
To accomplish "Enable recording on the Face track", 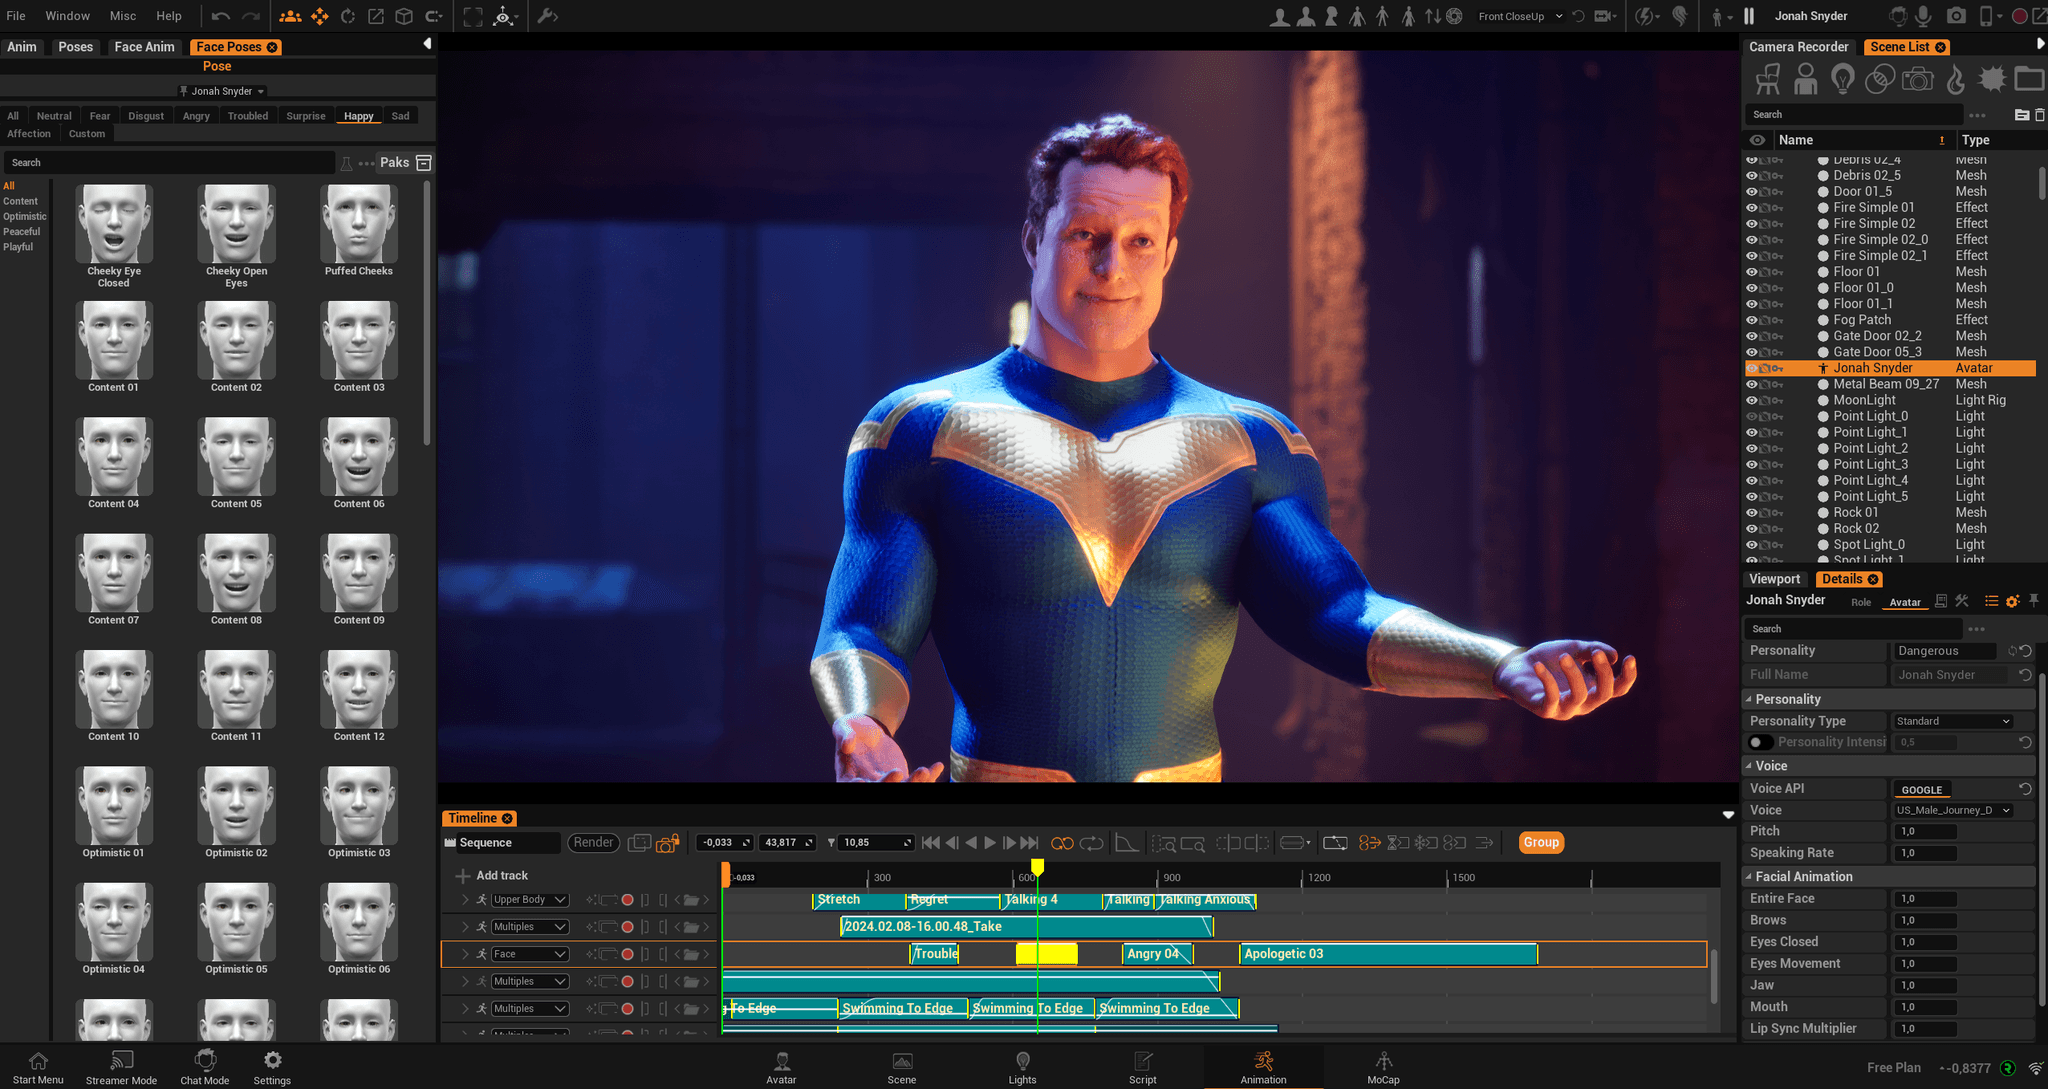I will [x=628, y=954].
